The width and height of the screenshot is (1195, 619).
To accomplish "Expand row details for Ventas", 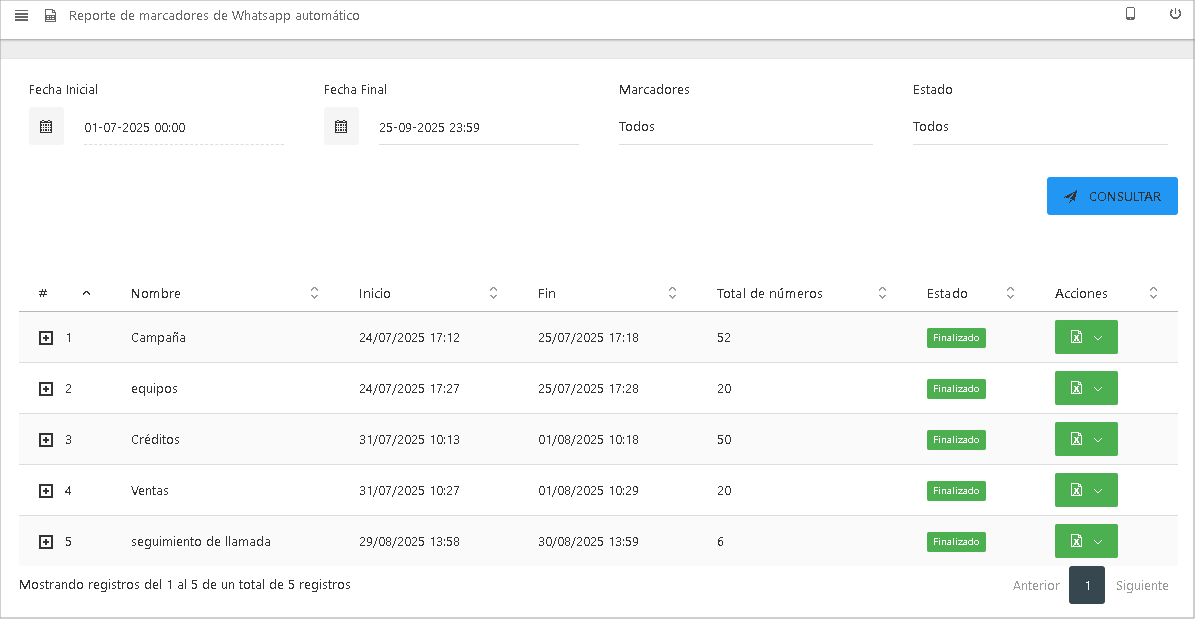I will 45,491.
